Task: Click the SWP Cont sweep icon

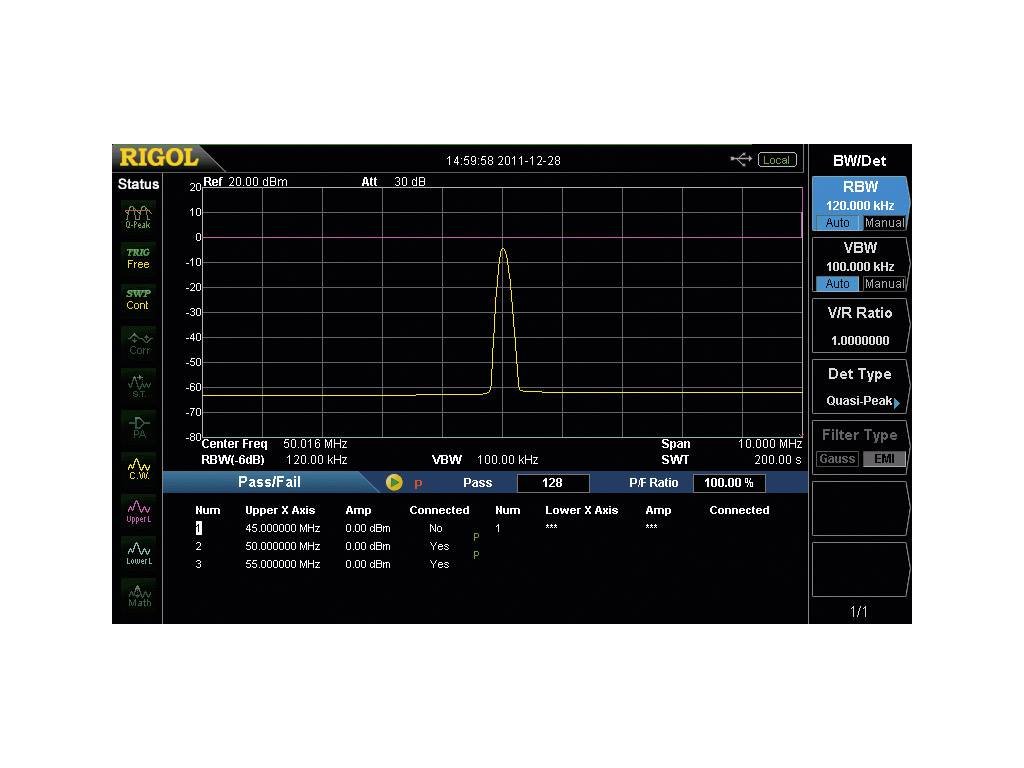Action: pyautogui.click(x=138, y=299)
